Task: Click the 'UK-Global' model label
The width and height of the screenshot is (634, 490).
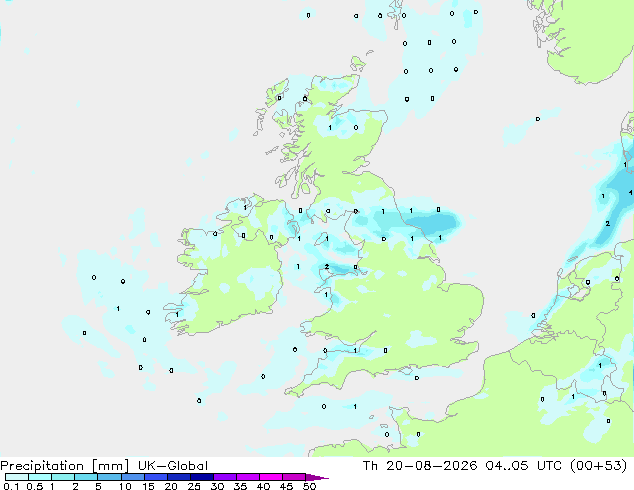Action: [x=173, y=466]
